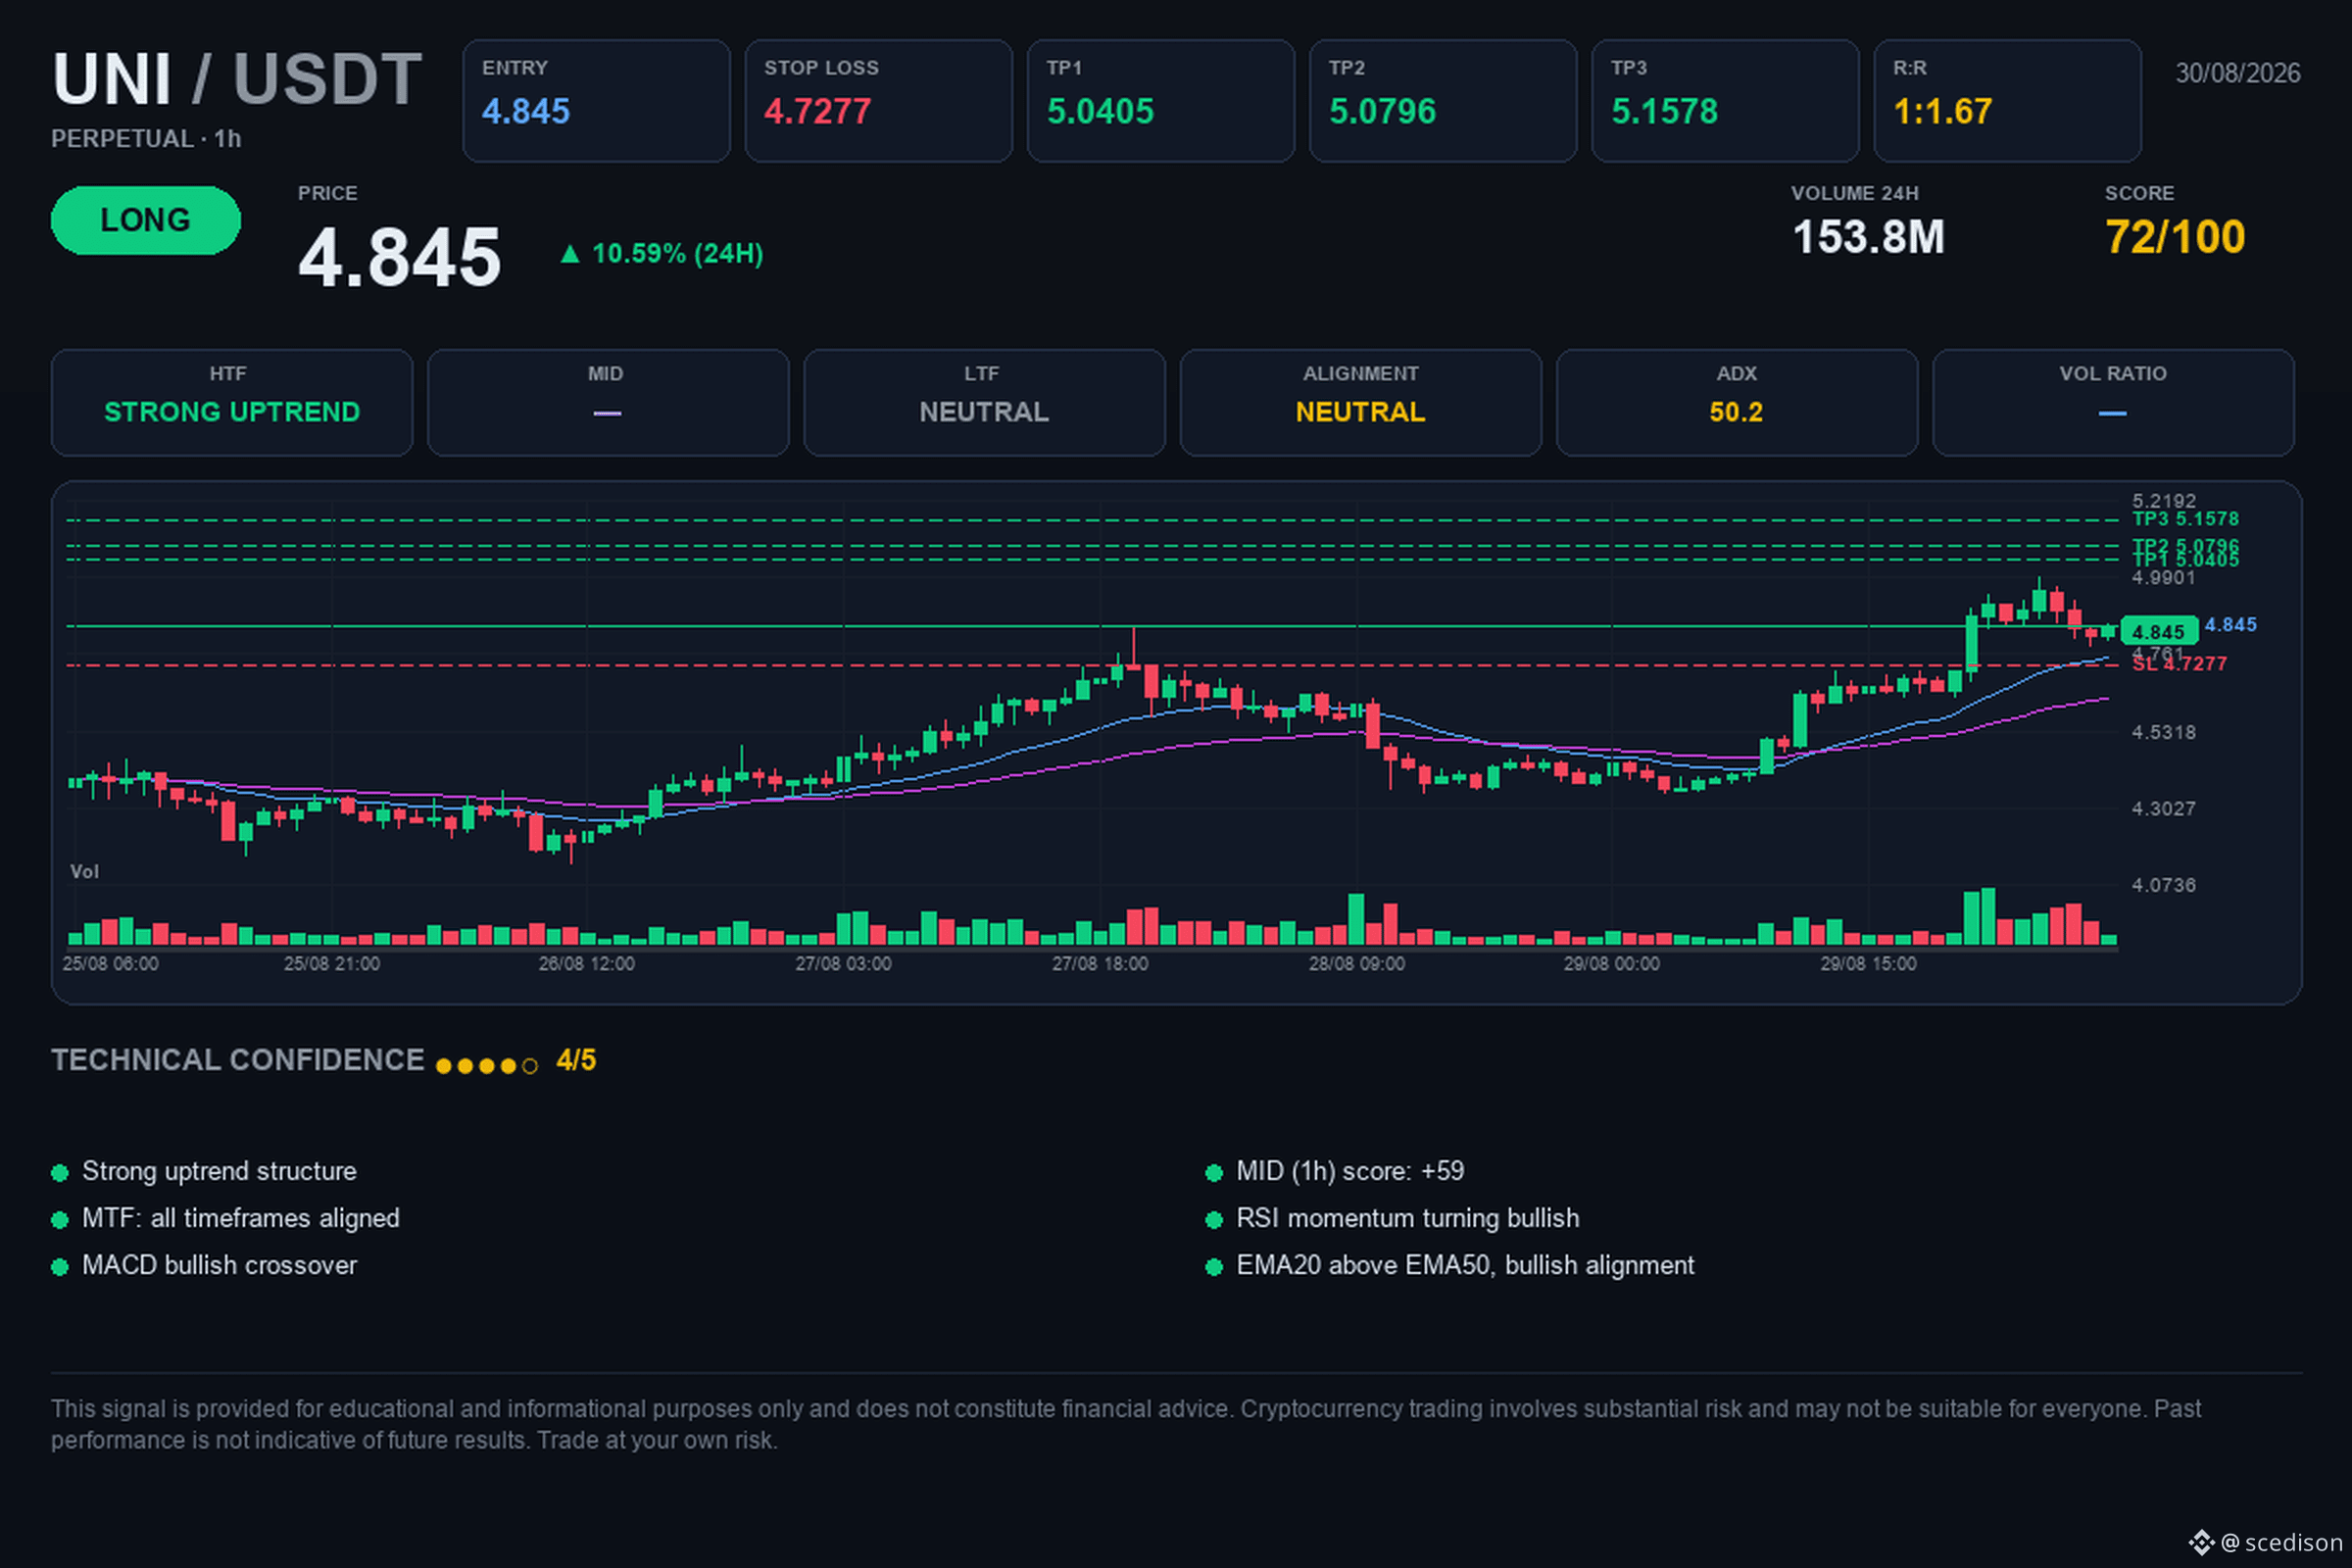Click the large 4.845 value under PRICE
The width and height of the screenshot is (2352, 1568).
pyautogui.click(x=399, y=257)
